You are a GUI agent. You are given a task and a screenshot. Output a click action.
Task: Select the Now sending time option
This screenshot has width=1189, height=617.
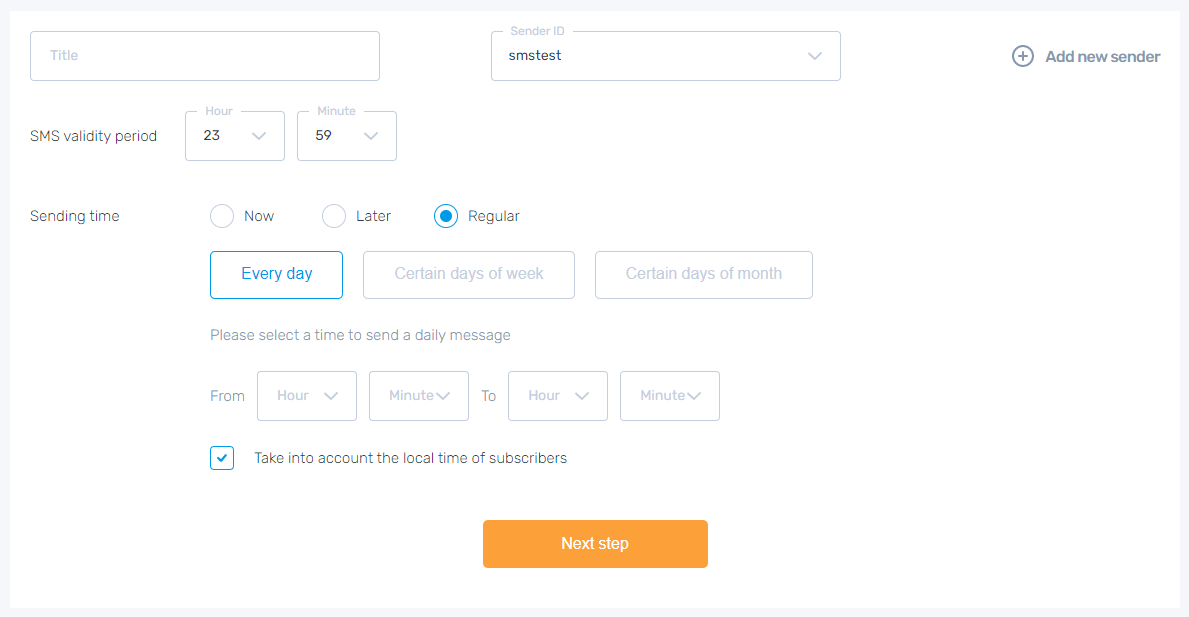pyautogui.click(x=222, y=216)
